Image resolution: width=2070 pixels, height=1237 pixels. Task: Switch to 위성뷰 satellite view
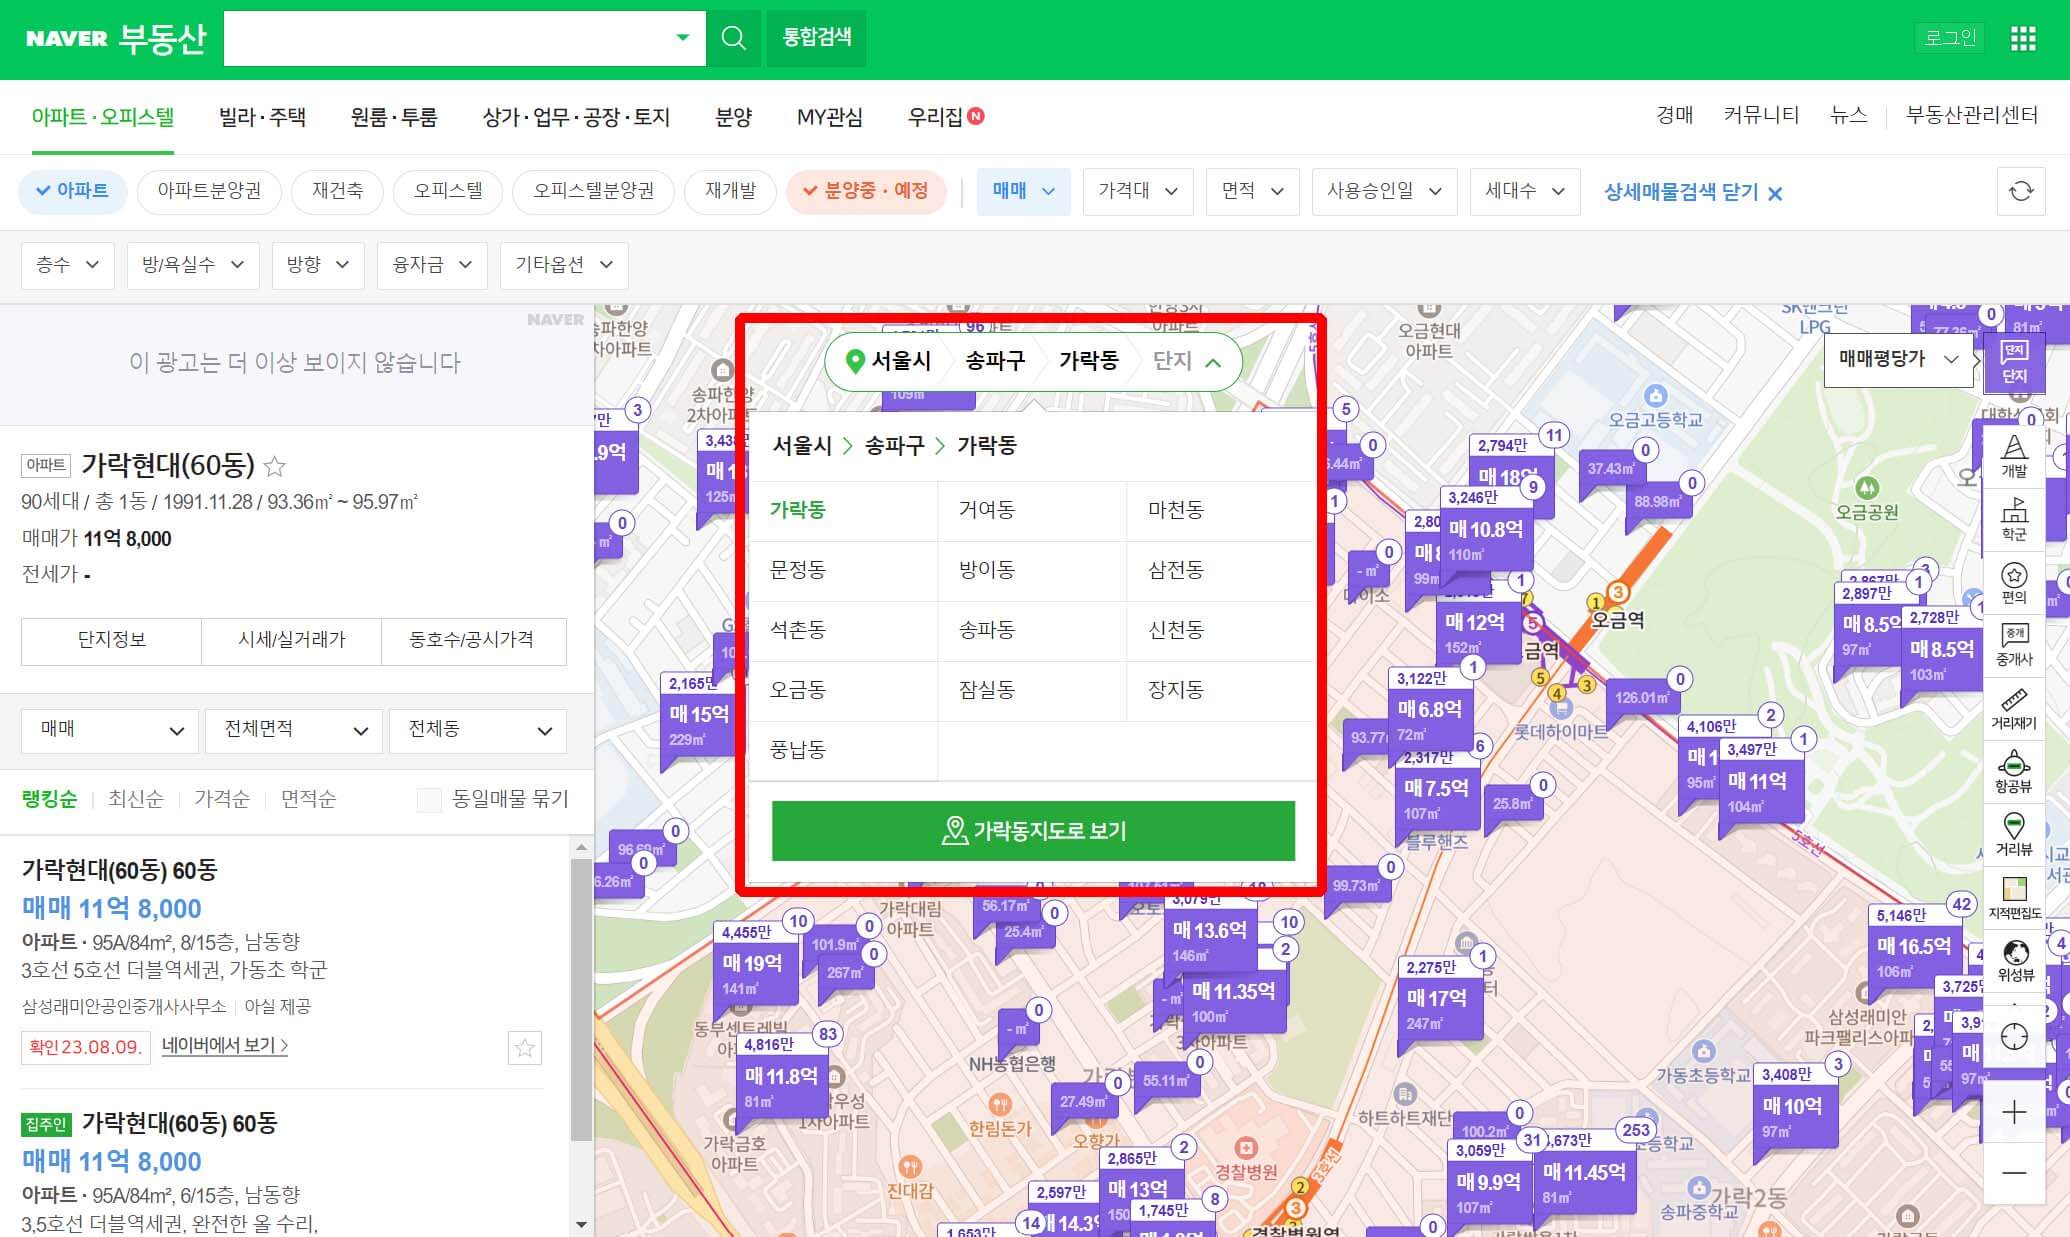(2014, 960)
